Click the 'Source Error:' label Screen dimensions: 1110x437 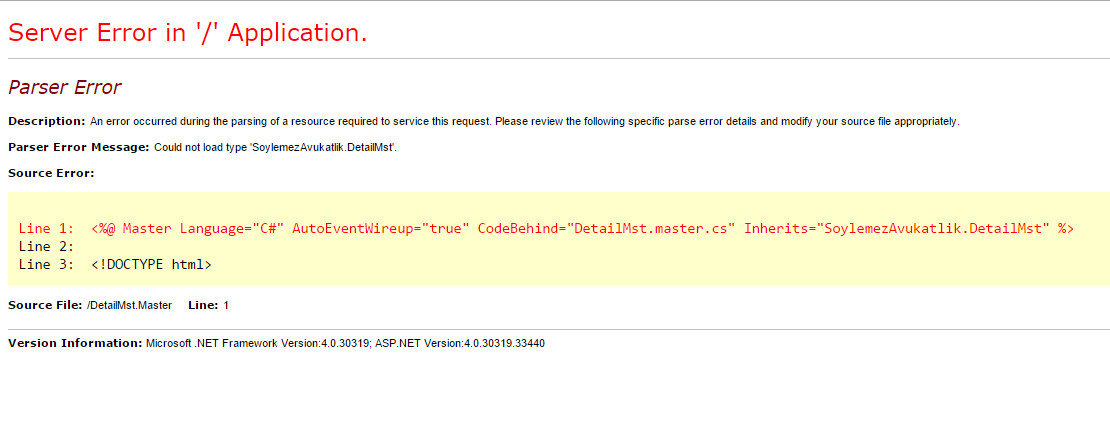51,173
